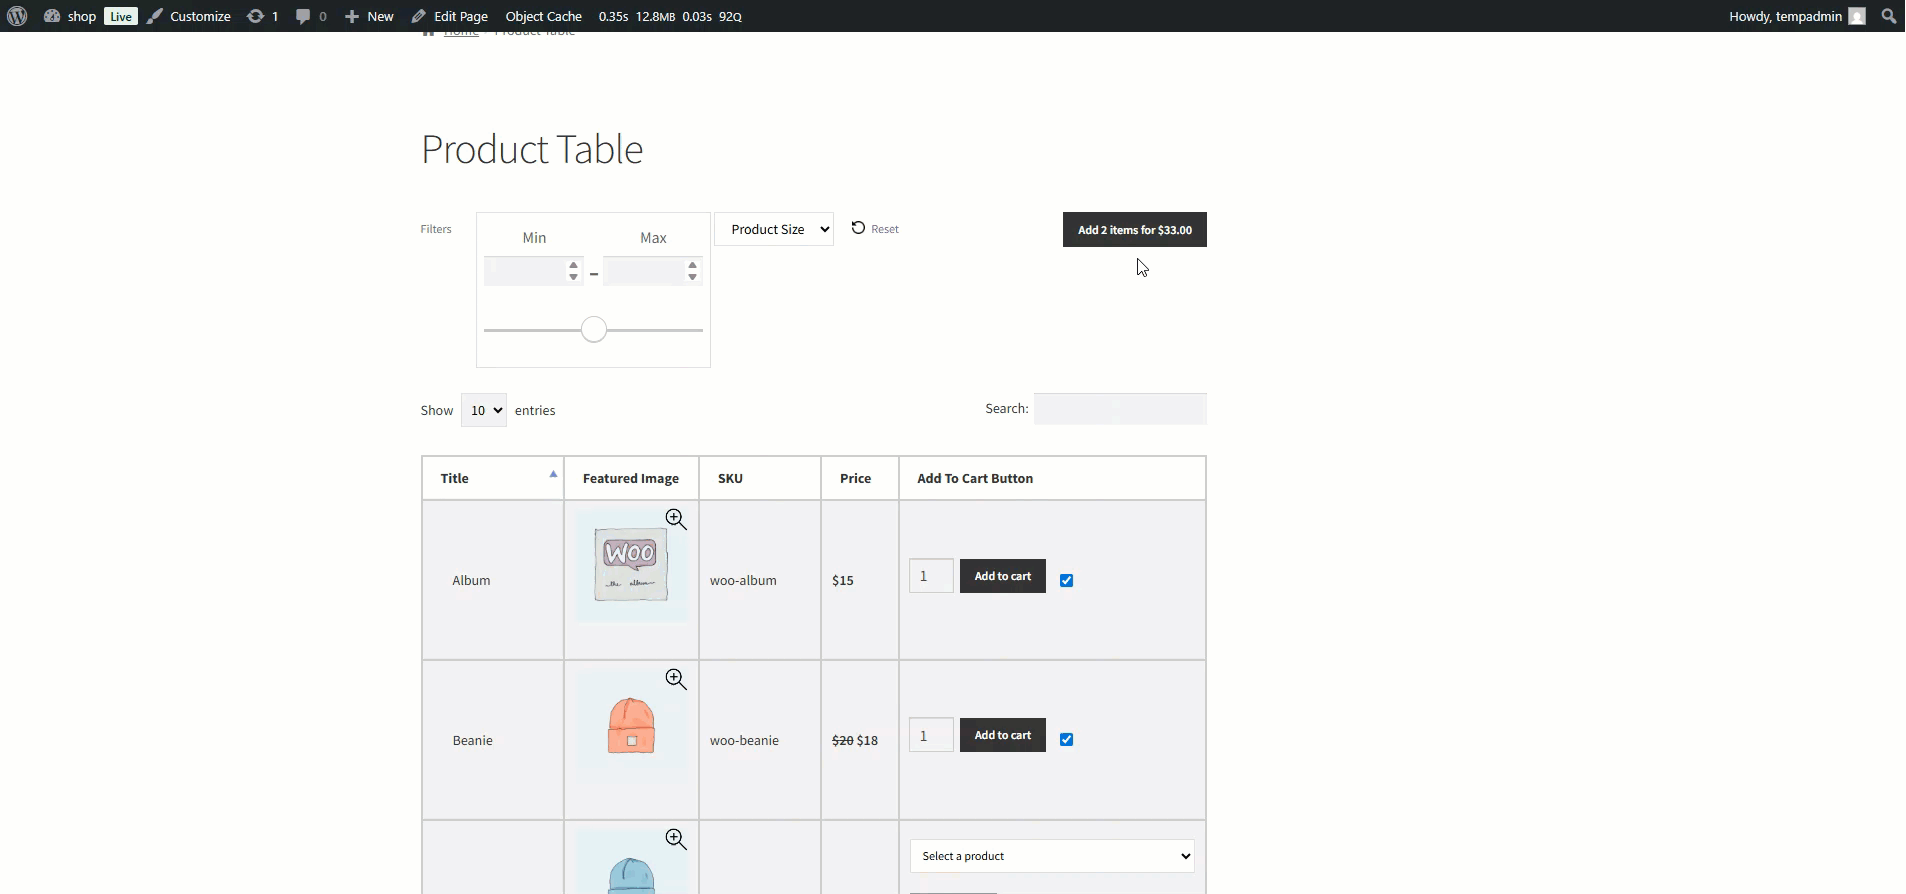Viewport: 1906px width, 894px height.
Task: Open the Edit Page admin menu
Action: click(x=450, y=16)
